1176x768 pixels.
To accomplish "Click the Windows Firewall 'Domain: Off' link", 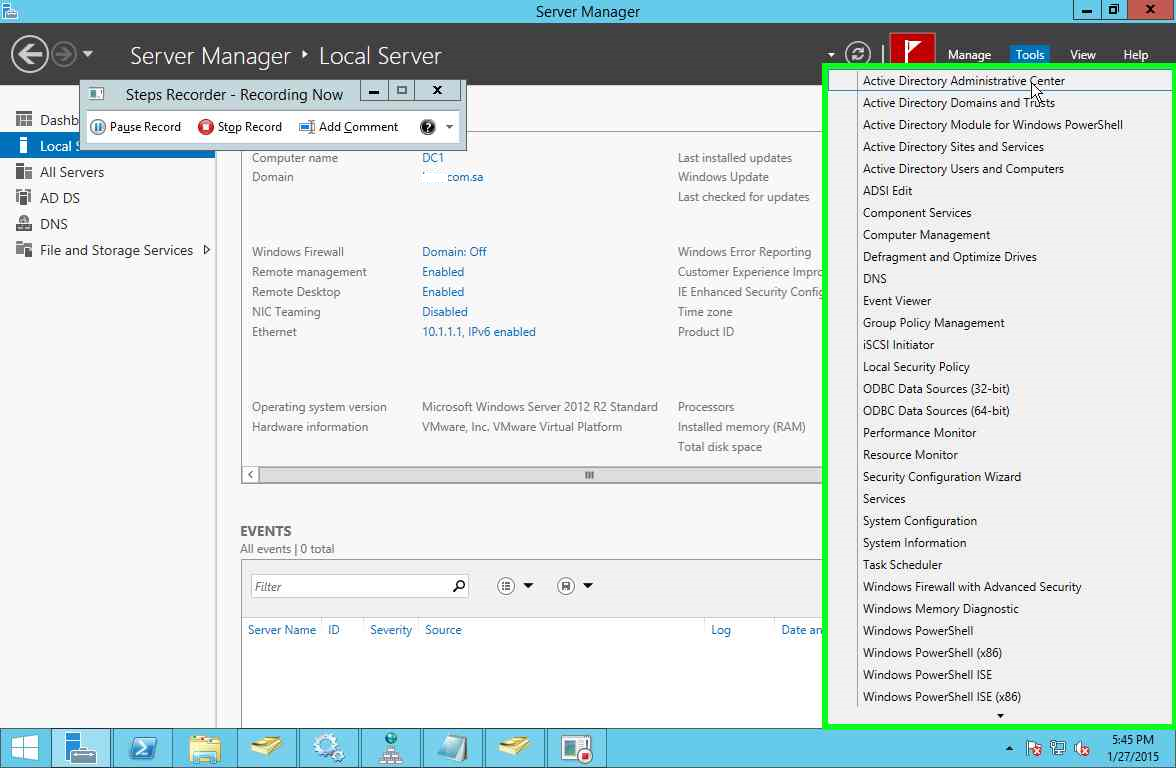I will (x=454, y=252).
